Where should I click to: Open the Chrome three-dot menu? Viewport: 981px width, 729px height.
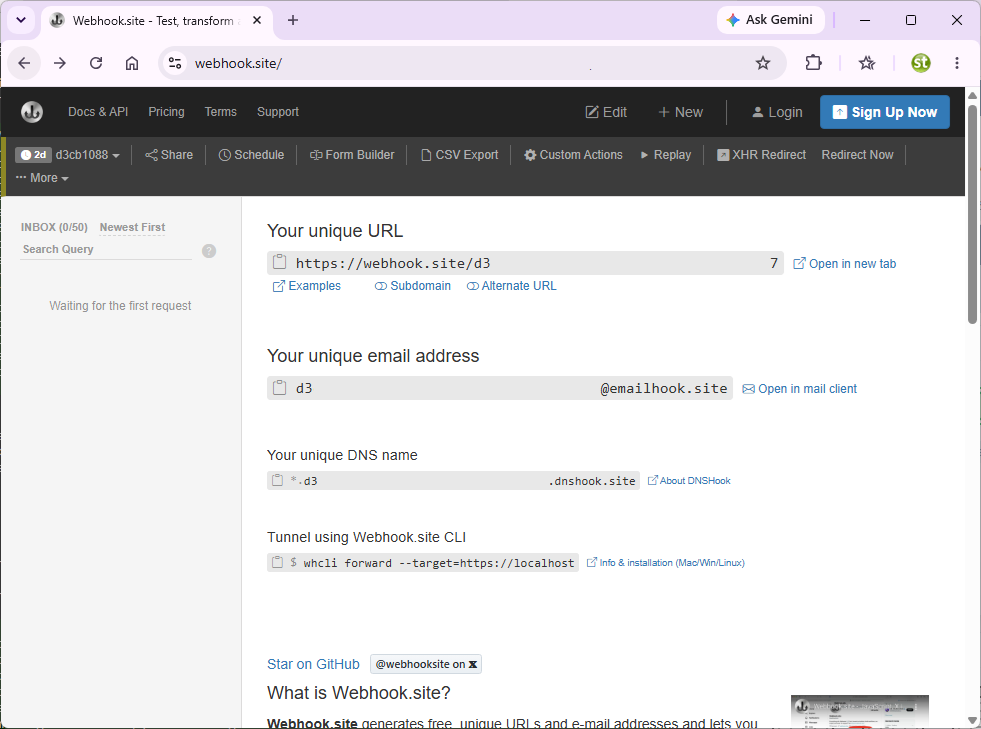point(957,63)
